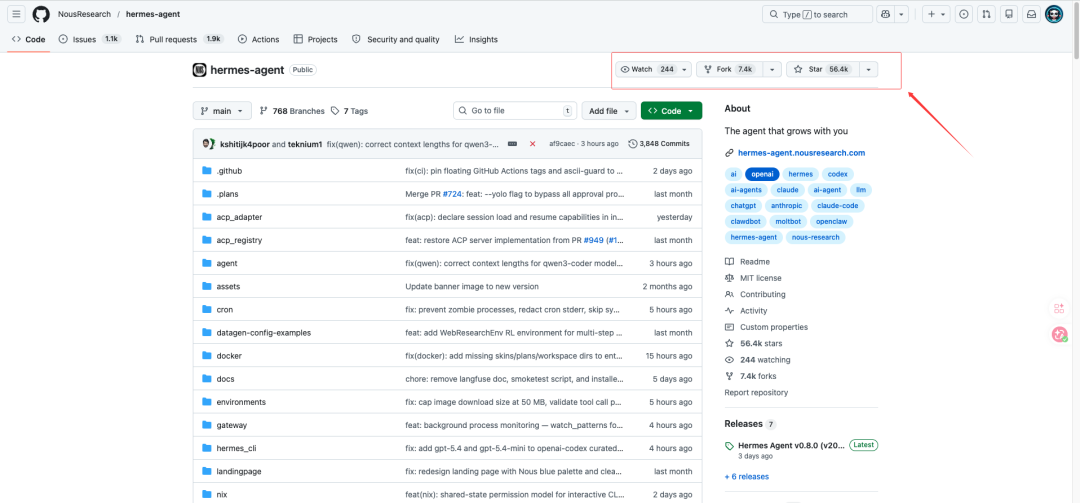Open the + 6 releases link

pyautogui.click(x=747, y=476)
